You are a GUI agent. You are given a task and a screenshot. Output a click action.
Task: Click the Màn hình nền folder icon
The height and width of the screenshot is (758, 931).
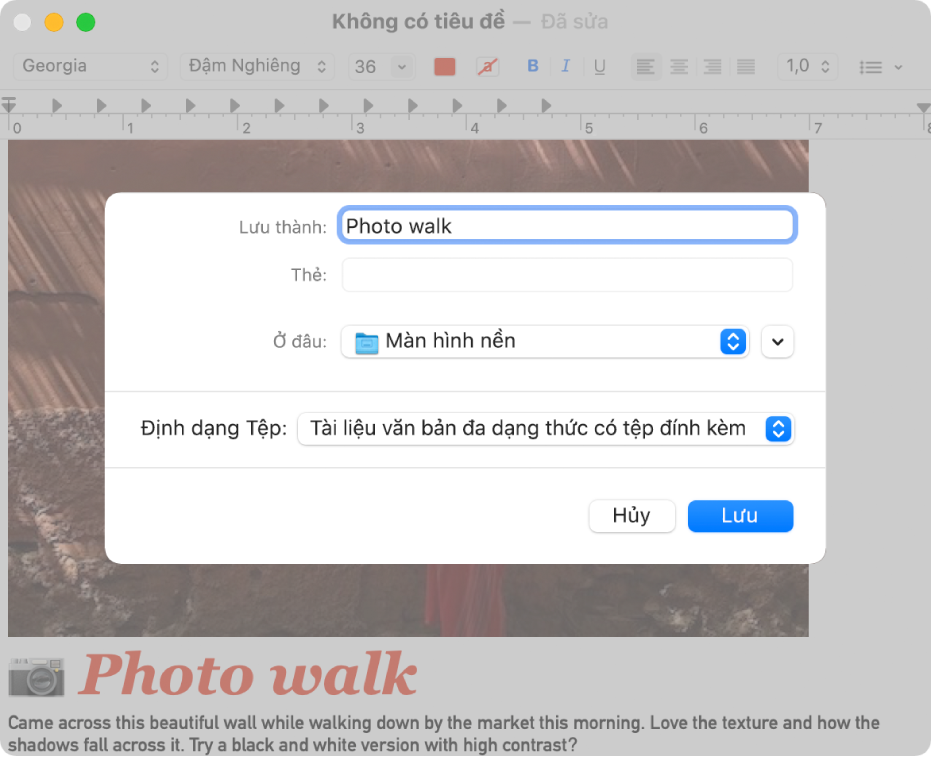click(x=366, y=342)
